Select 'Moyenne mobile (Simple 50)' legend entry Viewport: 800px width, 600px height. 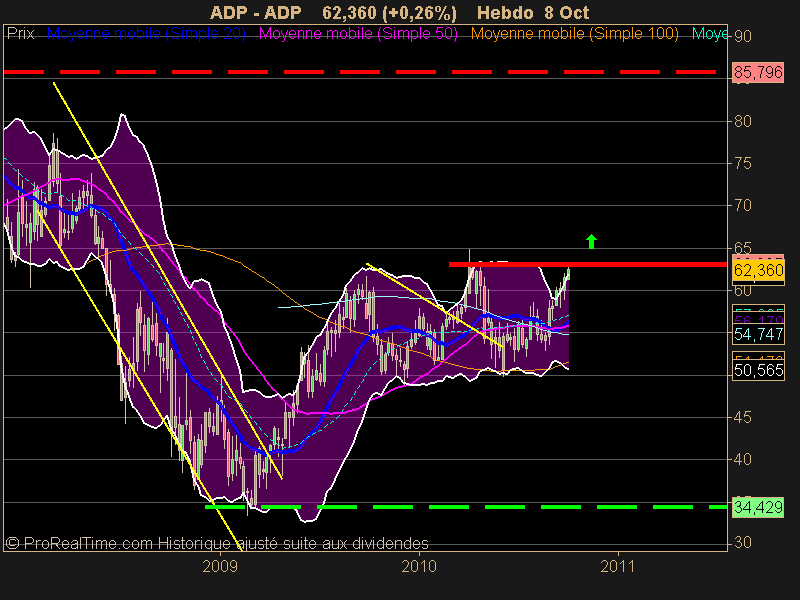tap(358, 34)
